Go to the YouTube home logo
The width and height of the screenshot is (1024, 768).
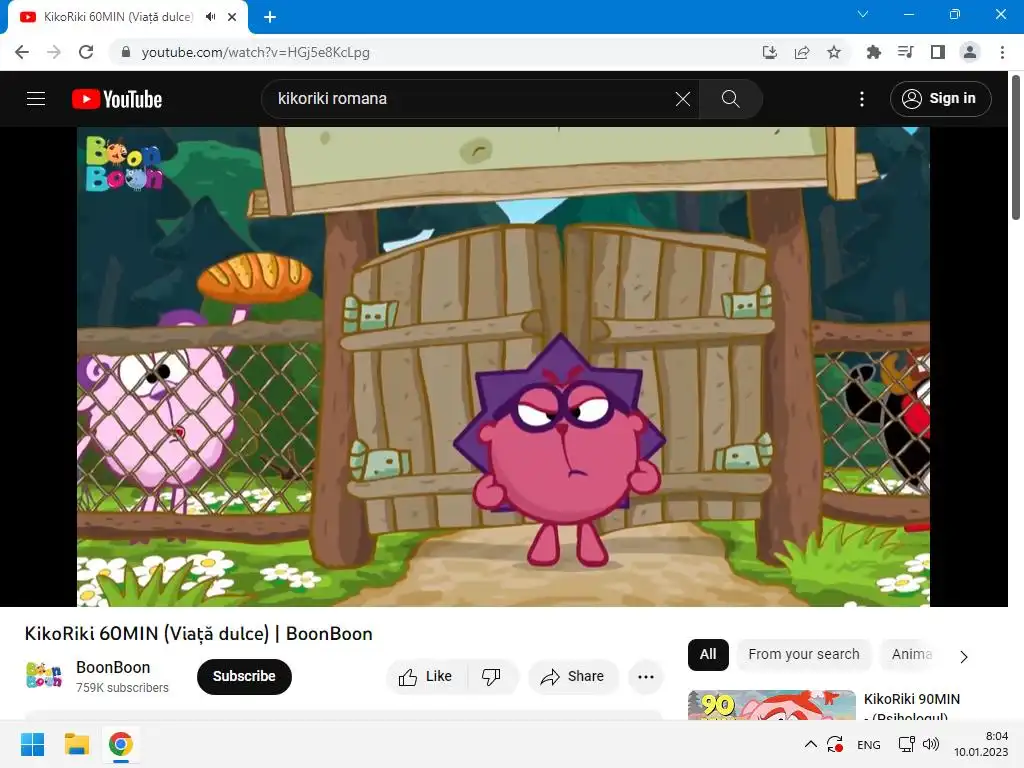click(117, 99)
